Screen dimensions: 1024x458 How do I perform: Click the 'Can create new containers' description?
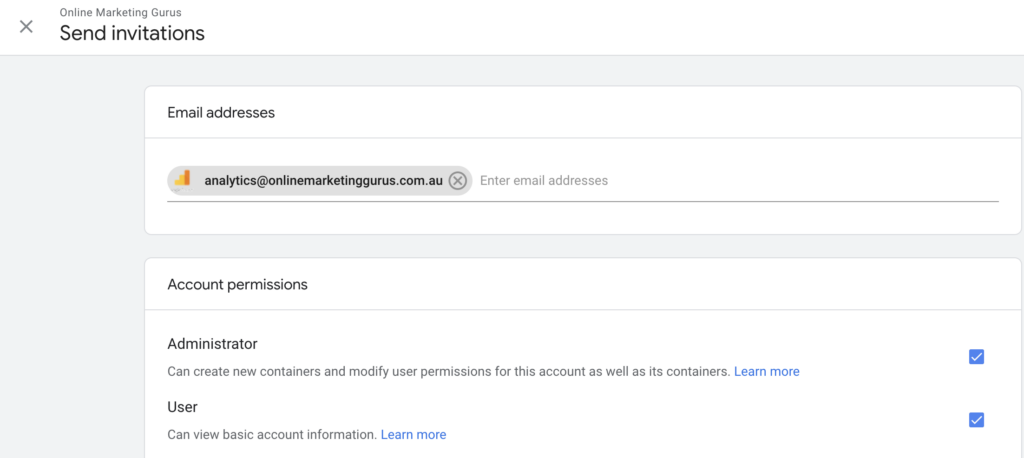[x=449, y=372]
